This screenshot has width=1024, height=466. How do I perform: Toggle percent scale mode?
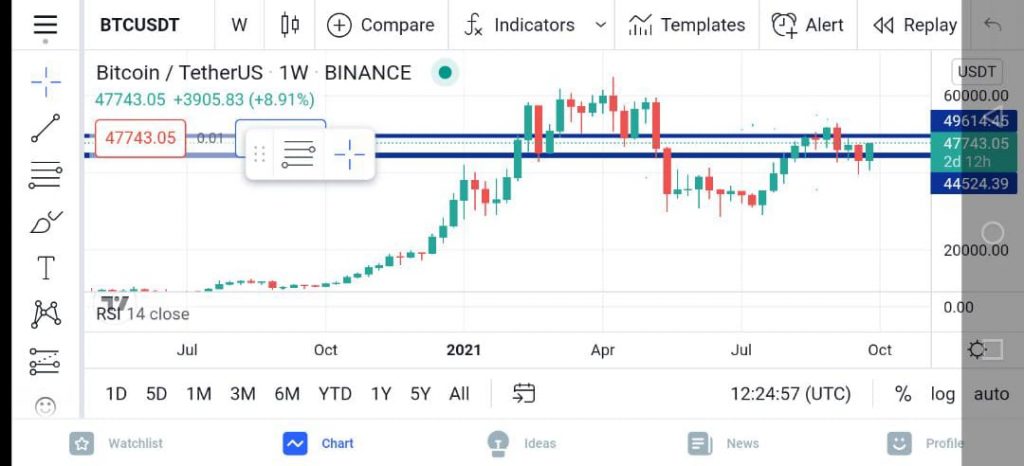[903, 394]
